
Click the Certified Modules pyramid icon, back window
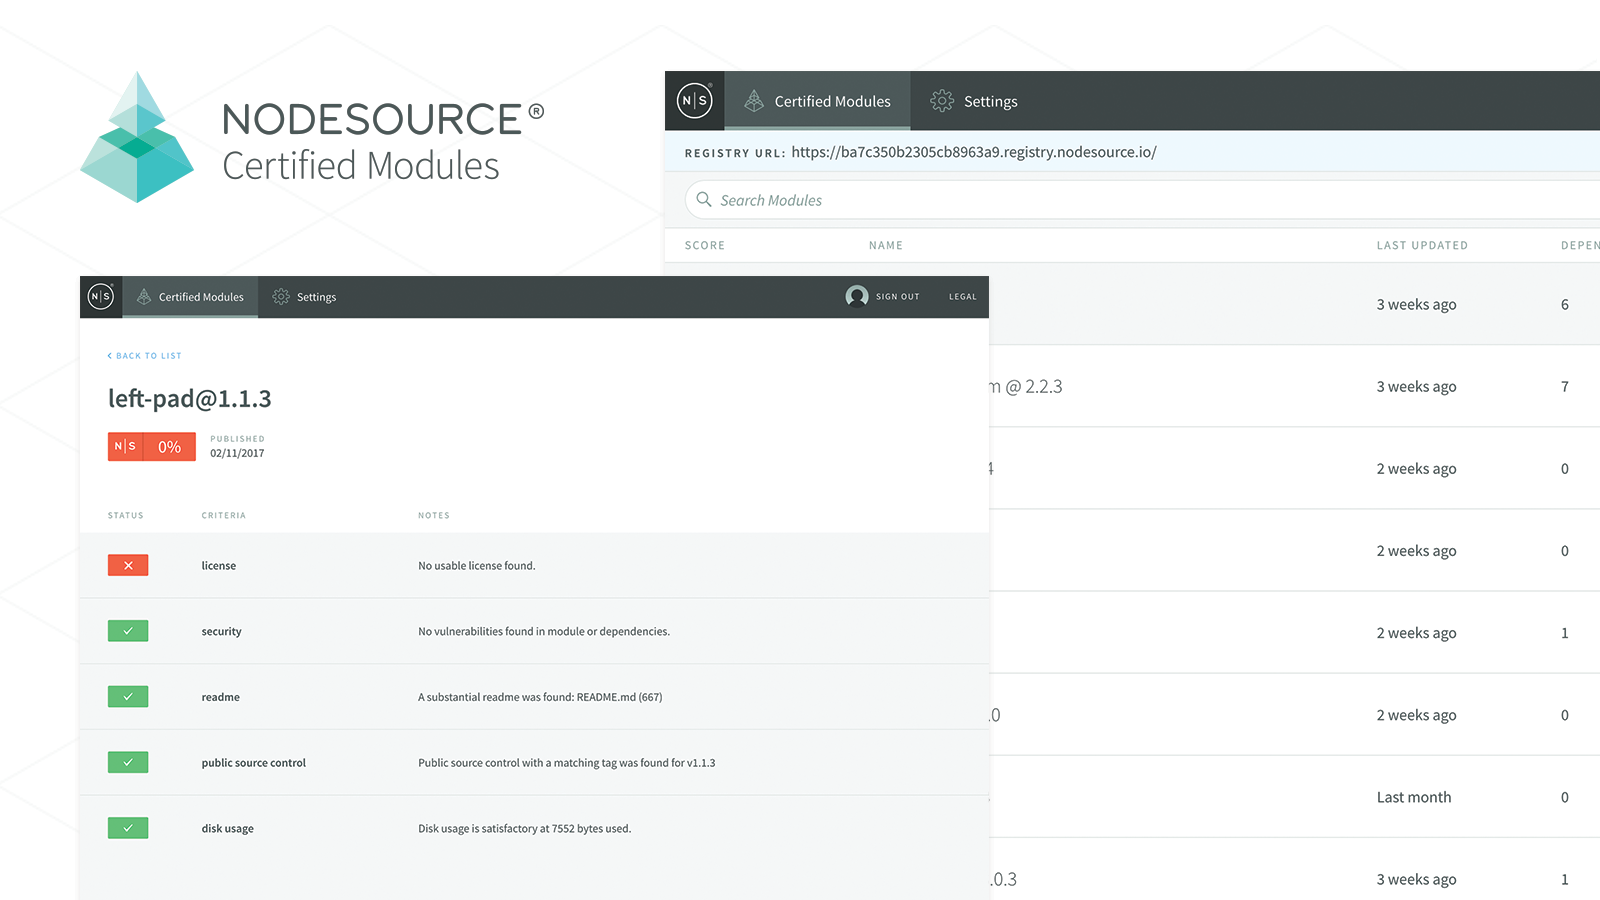click(754, 101)
